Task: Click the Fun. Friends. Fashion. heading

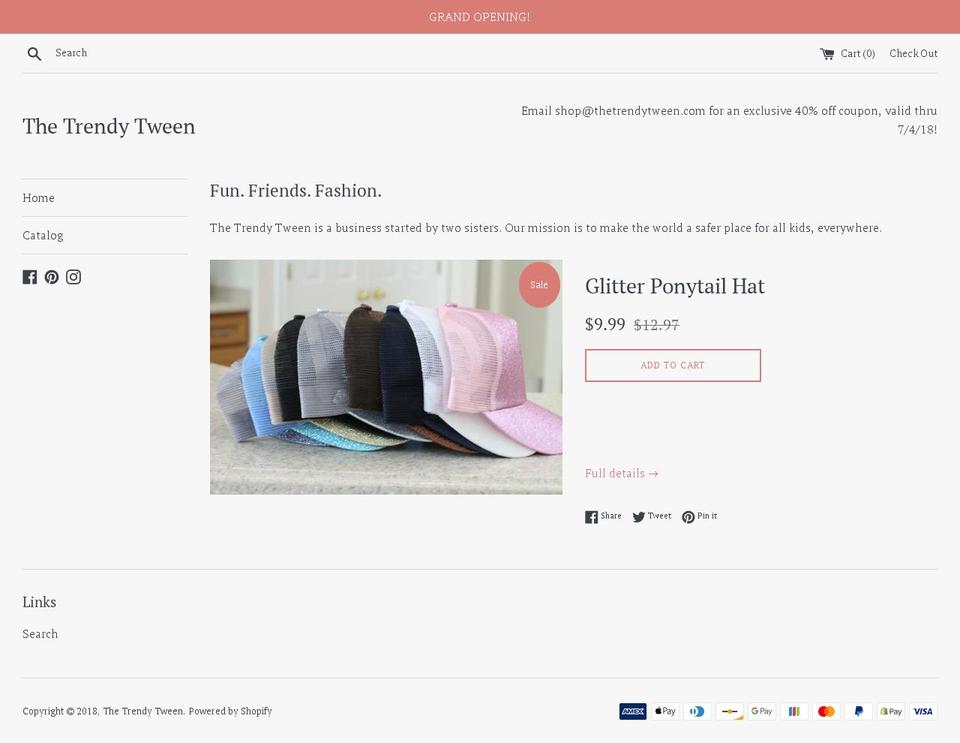Action: [296, 191]
